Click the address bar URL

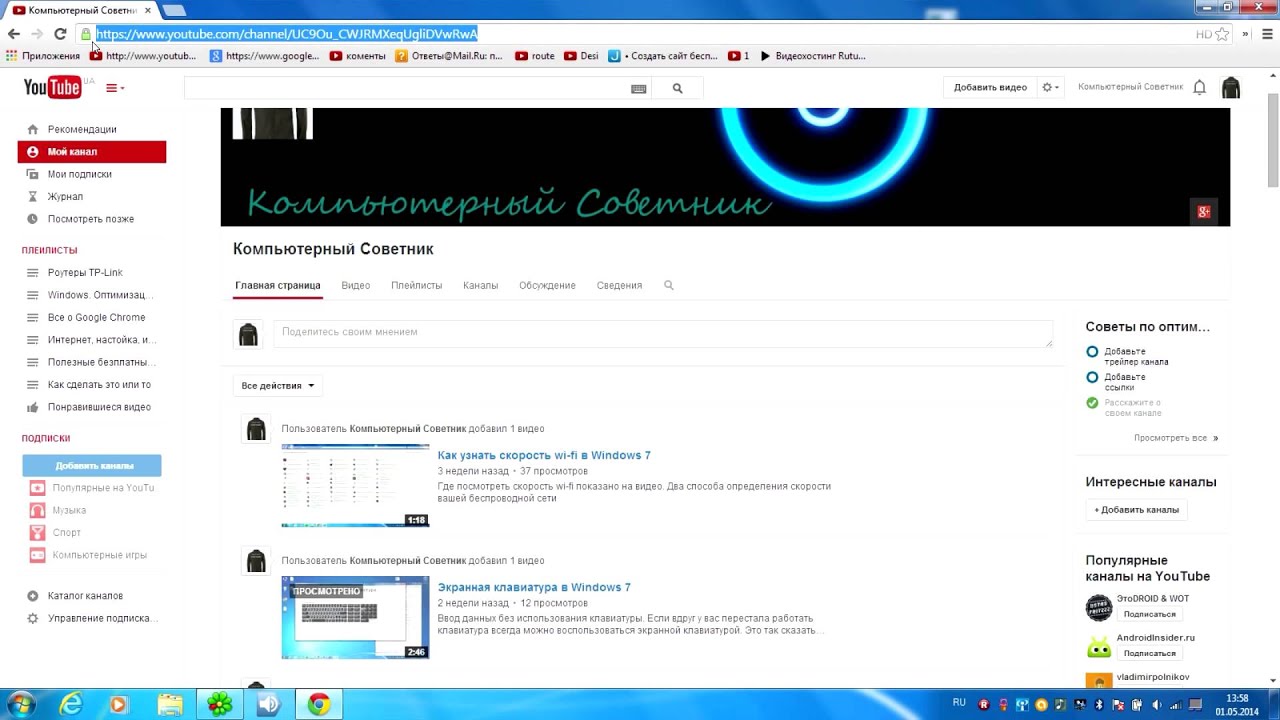click(x=287, y=34)
